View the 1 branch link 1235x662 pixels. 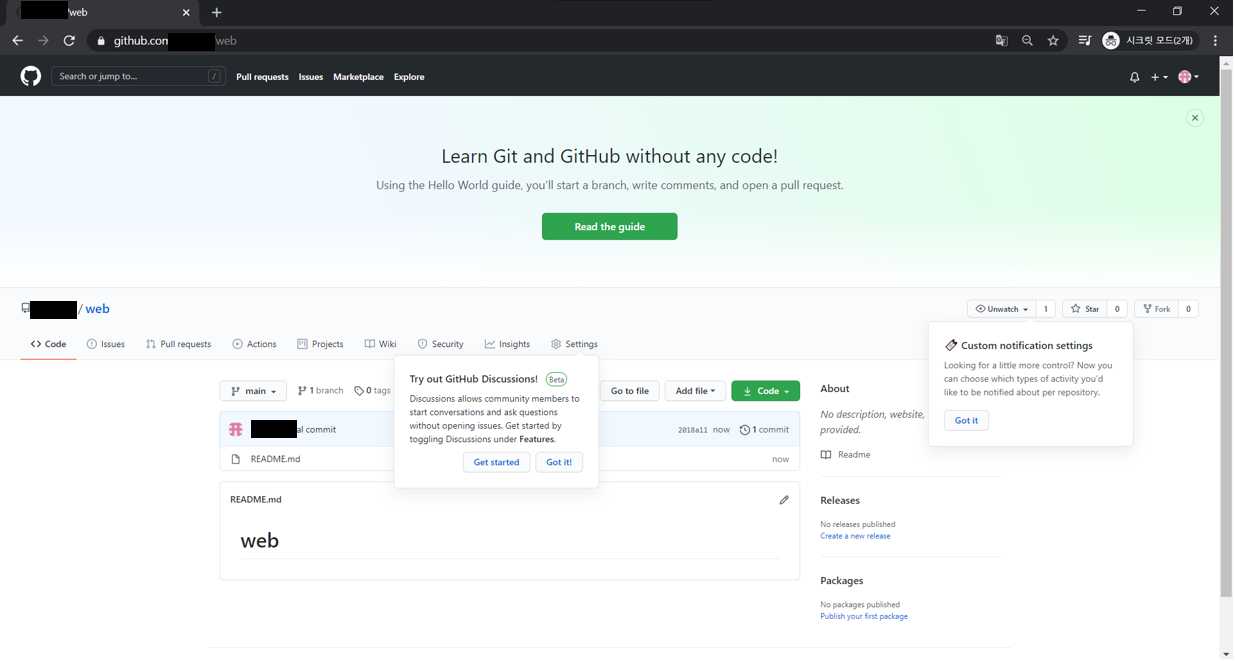(x=320, y=391)
